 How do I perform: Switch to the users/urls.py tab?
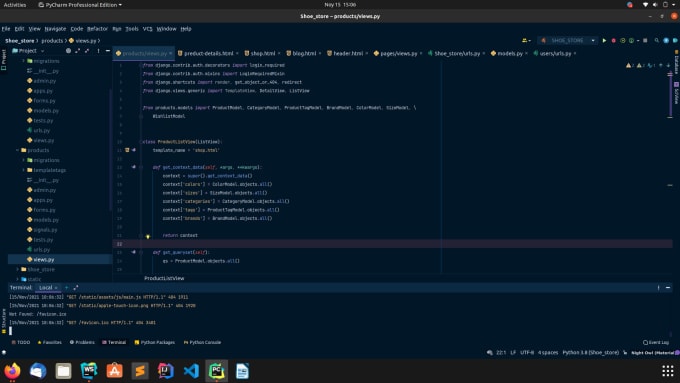(555, 53)
